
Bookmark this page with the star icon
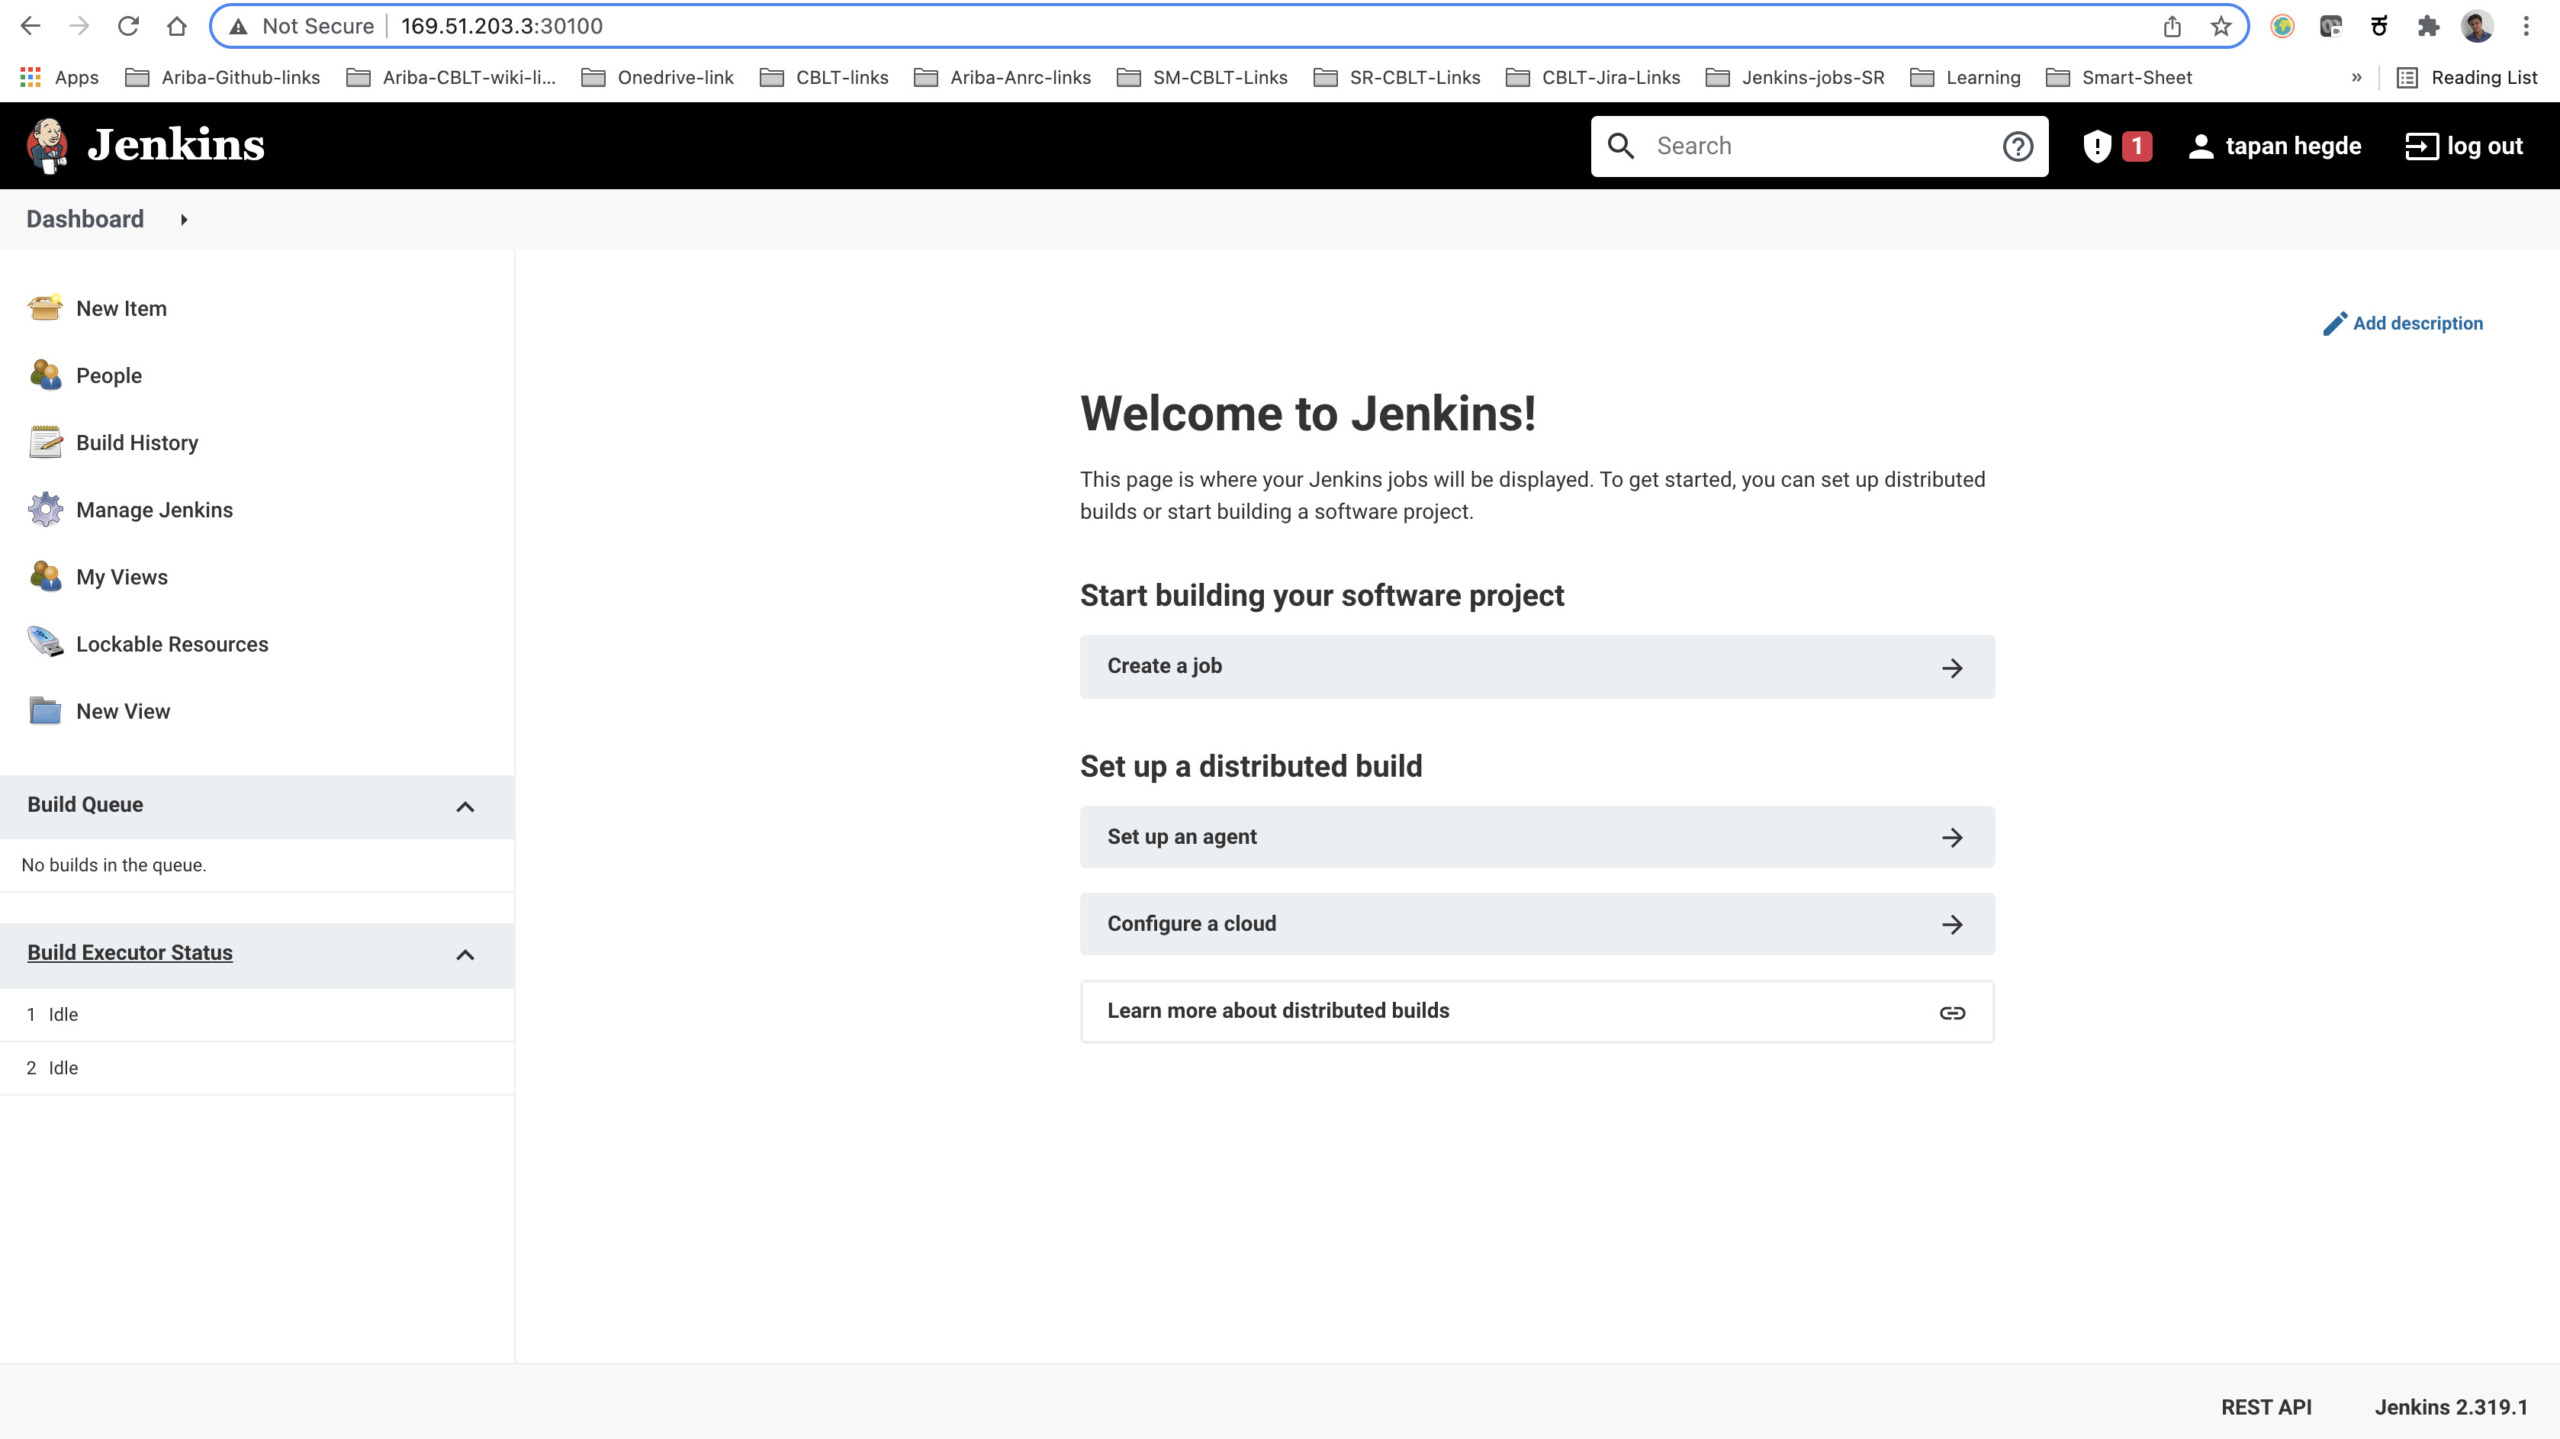[2220, 26]
